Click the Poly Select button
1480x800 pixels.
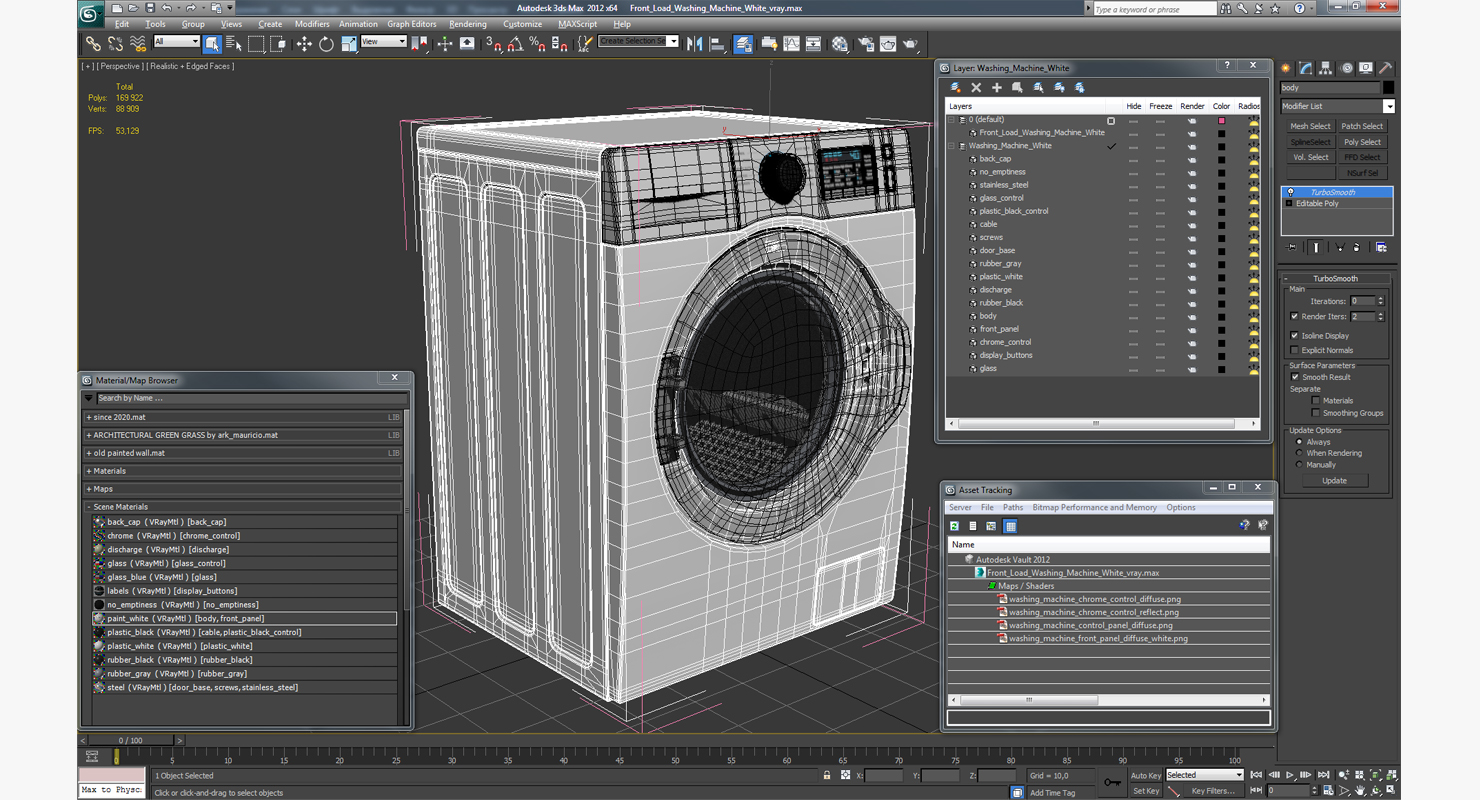[1362, 142]
